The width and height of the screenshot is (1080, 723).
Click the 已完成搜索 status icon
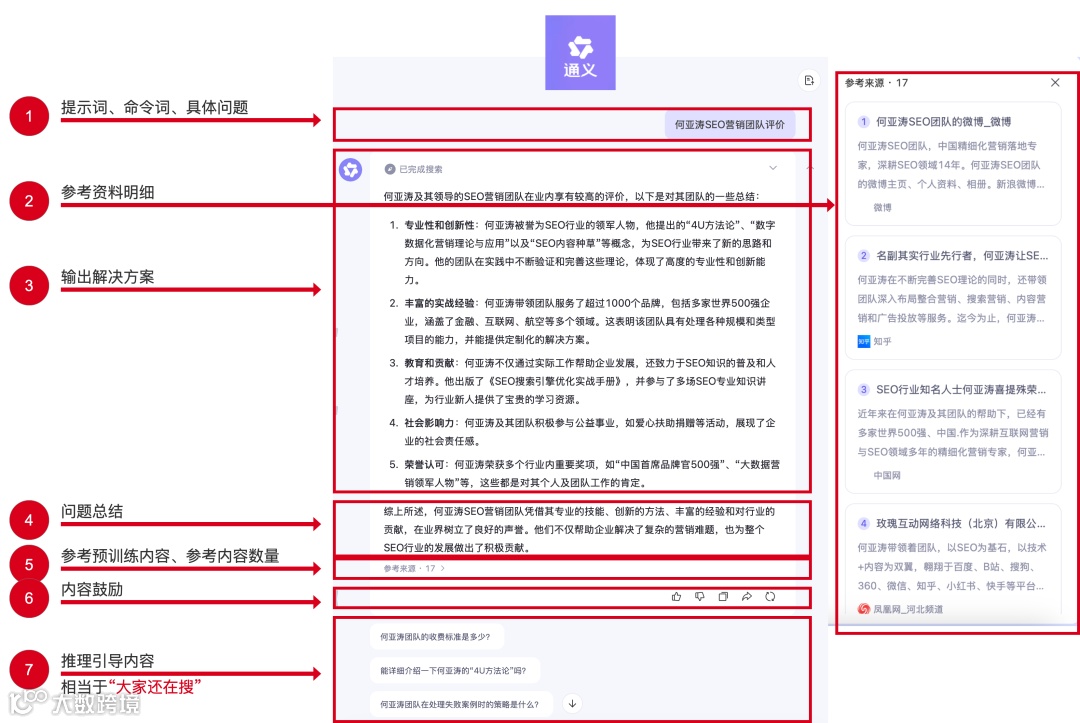tap(390, 169)
